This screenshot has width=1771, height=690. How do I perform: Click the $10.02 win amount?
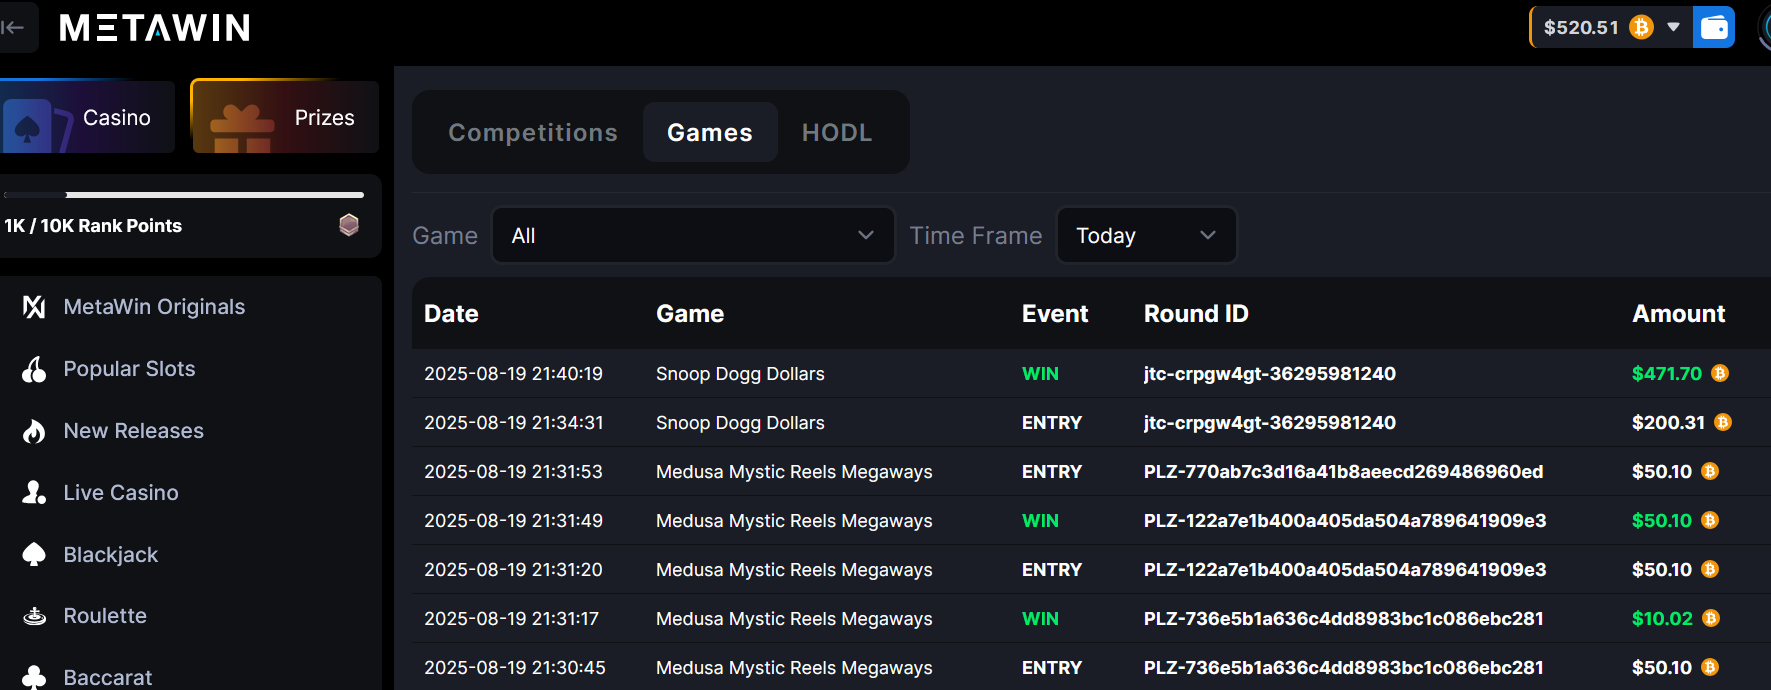[1662, 619]
